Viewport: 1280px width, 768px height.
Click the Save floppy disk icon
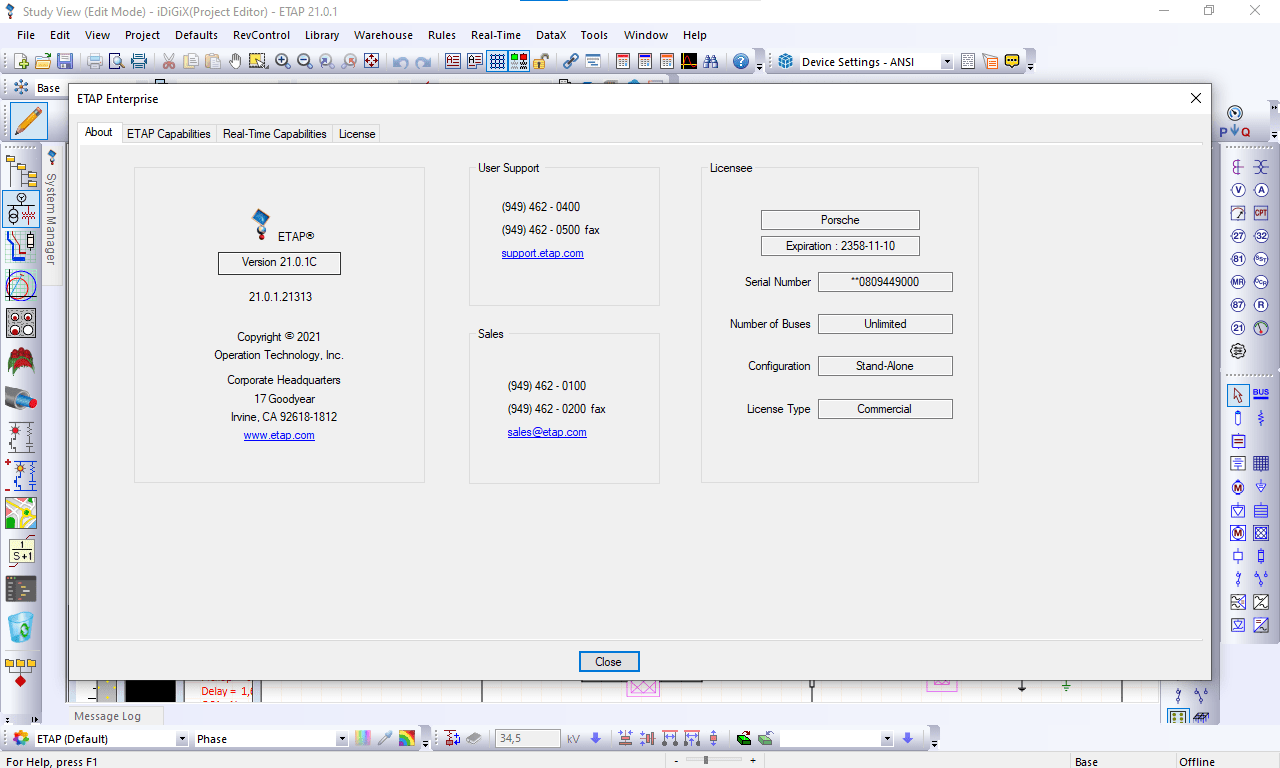pos(64,62)
